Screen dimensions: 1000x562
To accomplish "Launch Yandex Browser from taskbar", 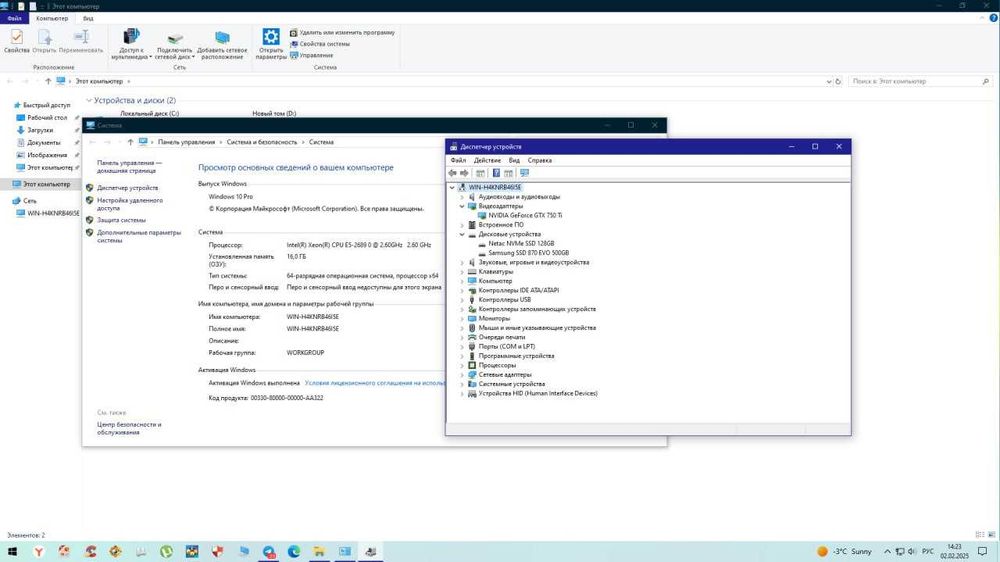I will pos(38,551).
